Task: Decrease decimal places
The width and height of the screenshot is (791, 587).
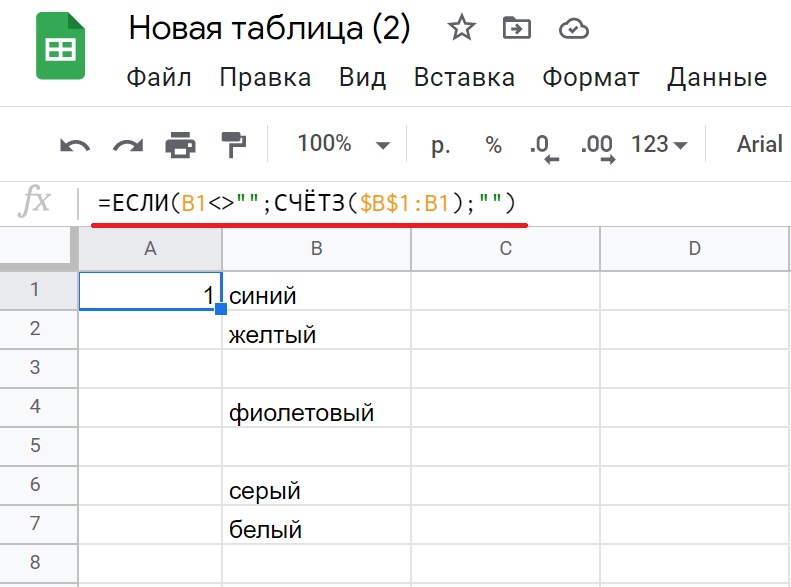Action: pos(543,146)
